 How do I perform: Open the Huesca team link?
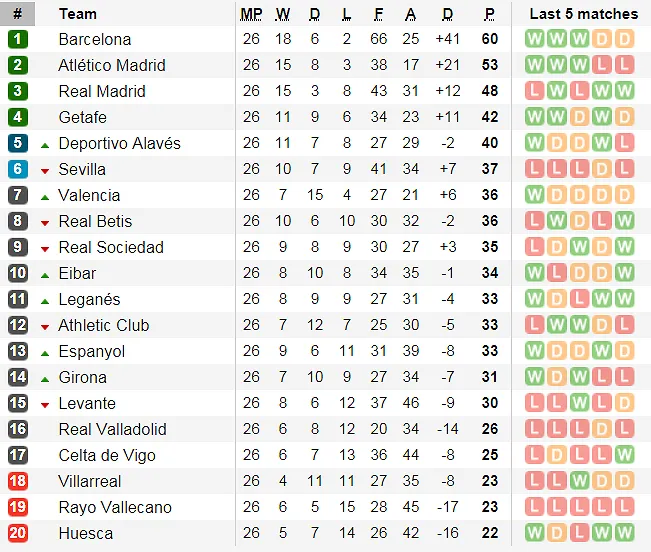(x=86, y=533)
